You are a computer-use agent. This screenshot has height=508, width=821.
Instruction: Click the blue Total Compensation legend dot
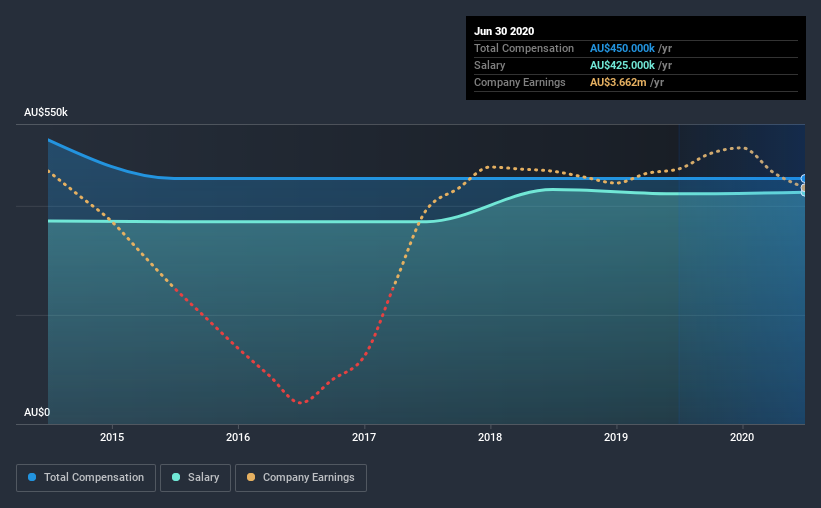tap(32, 477)
